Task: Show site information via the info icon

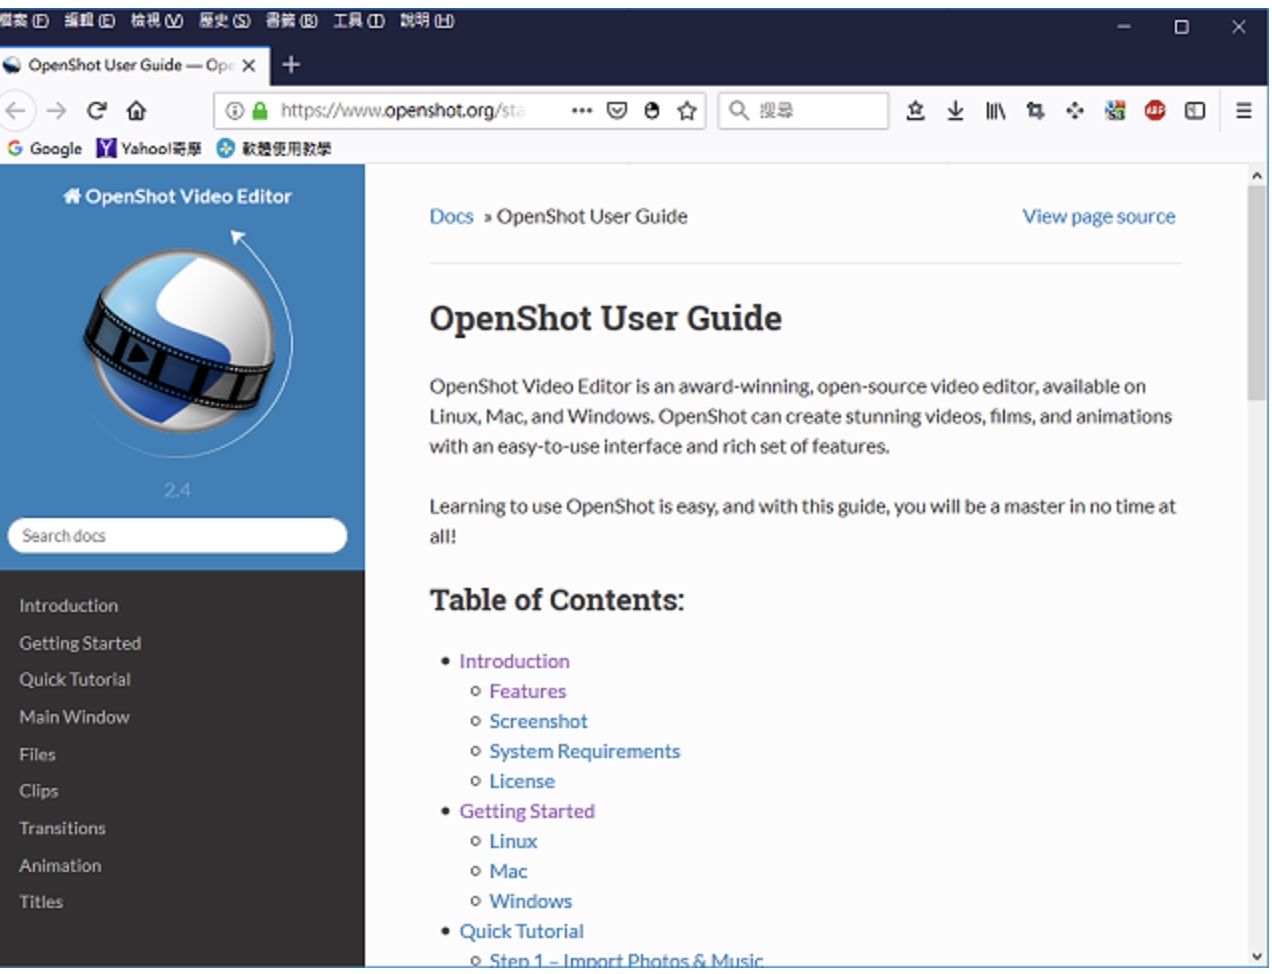Action: 234,110
